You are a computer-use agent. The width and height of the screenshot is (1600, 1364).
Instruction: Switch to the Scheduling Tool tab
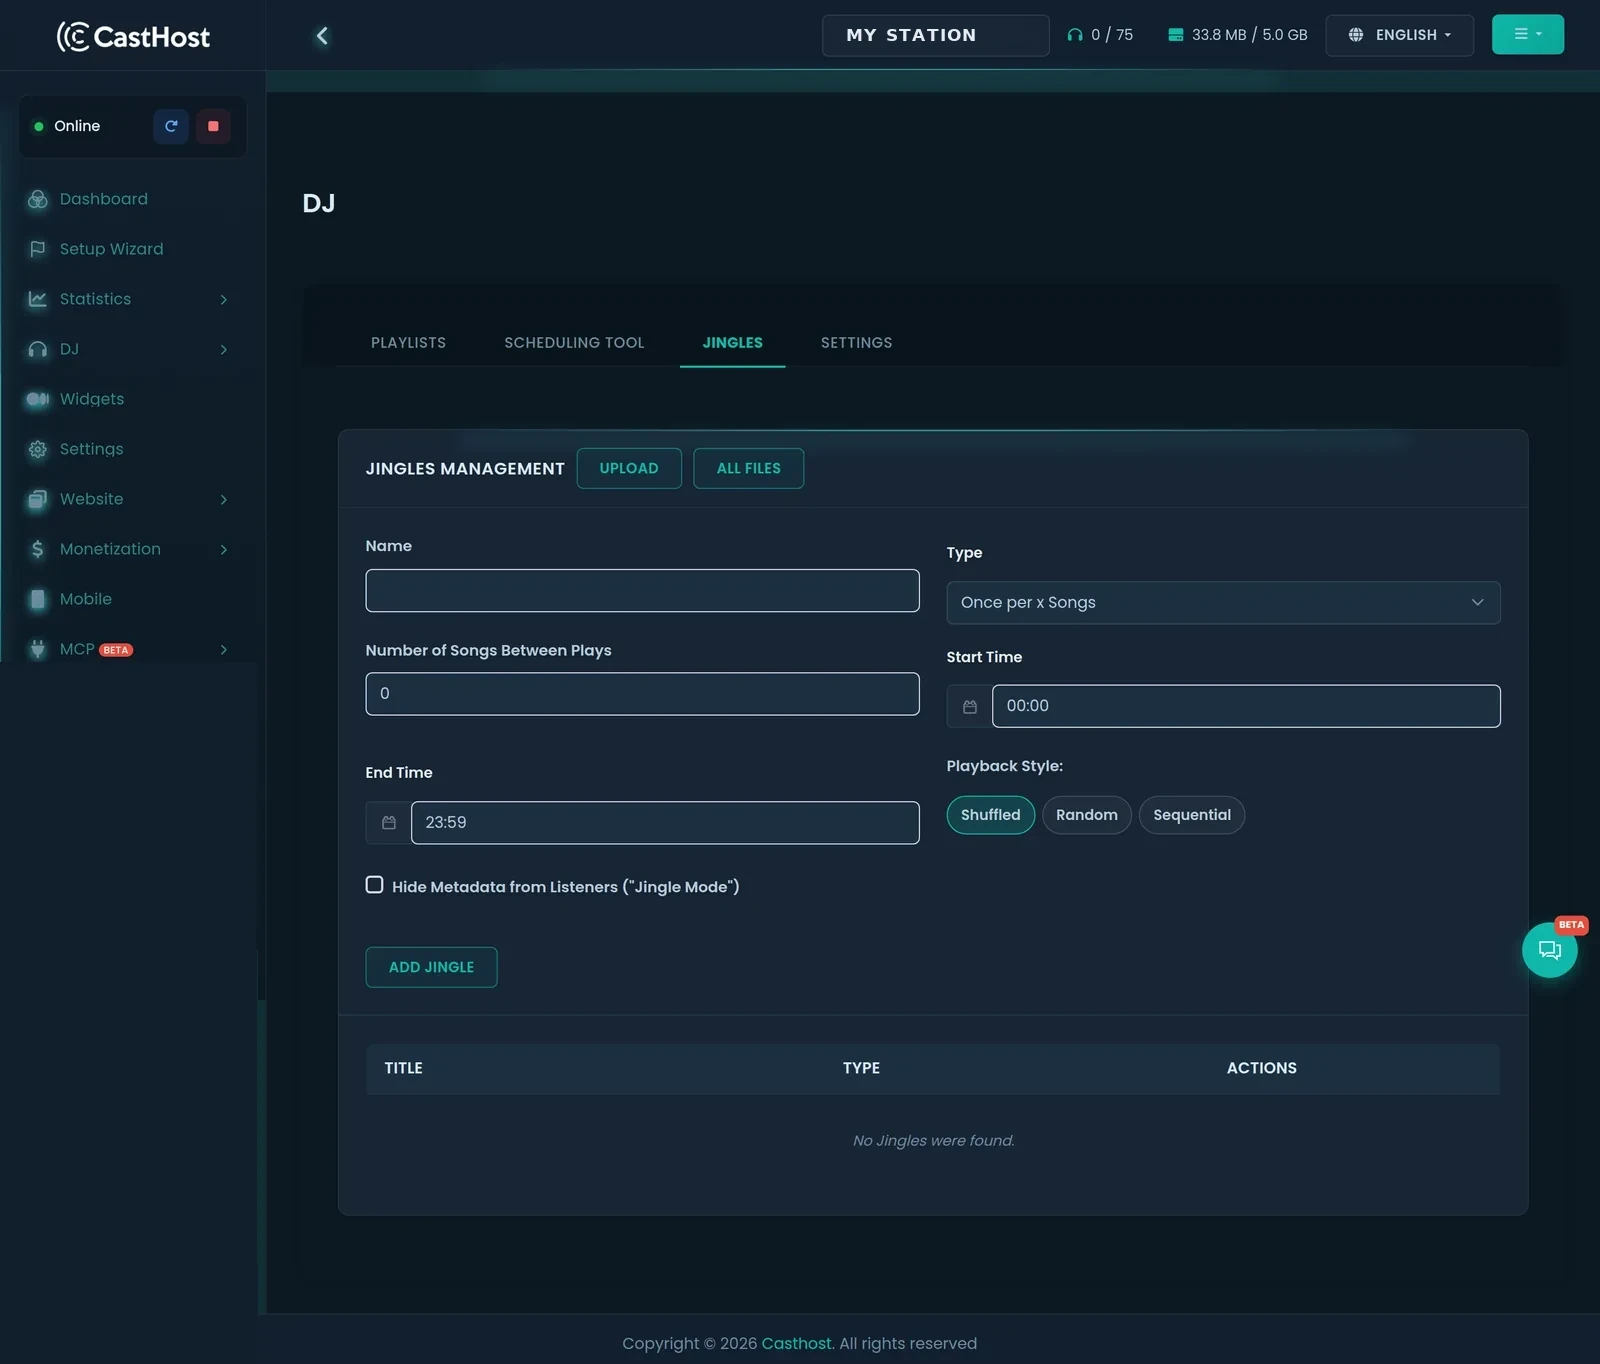point(574,342)
